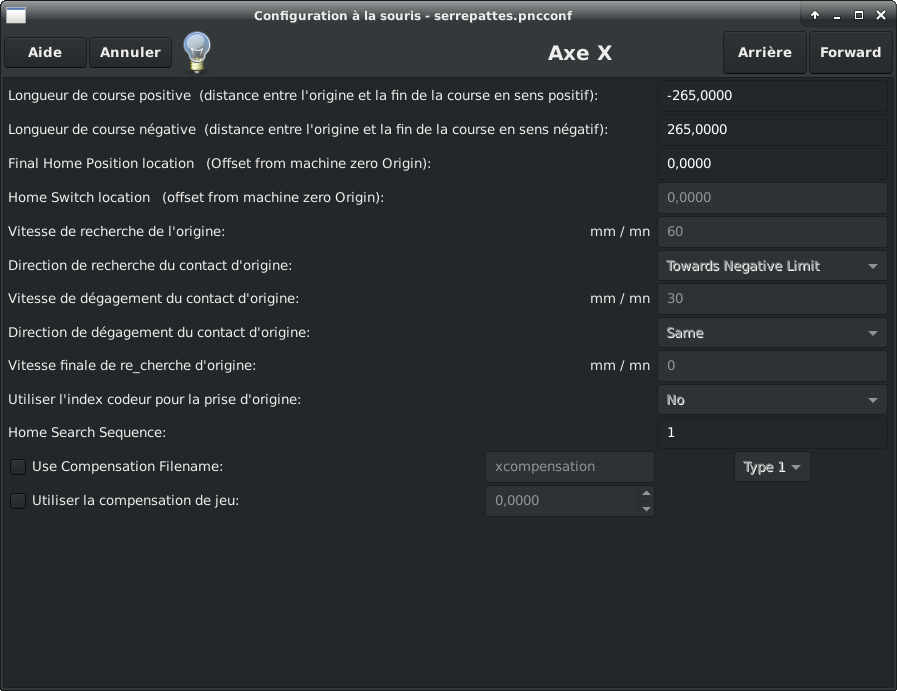Click the positive travel field -265,0000

[772, 96]
